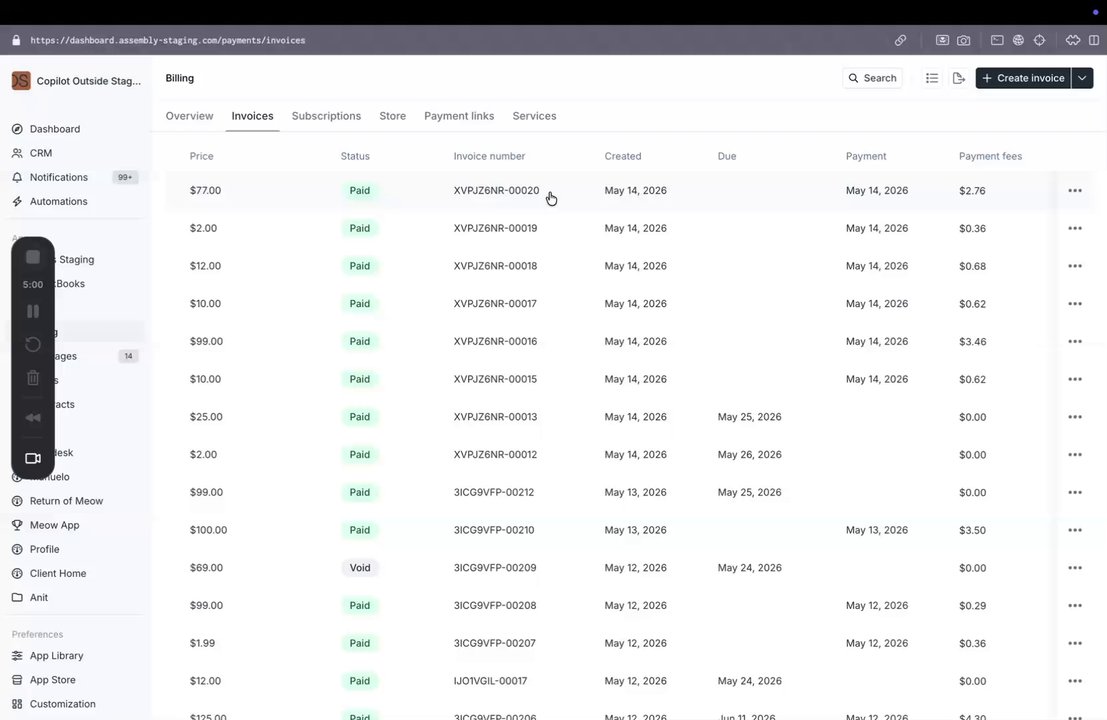Open more options for the Void invoice
Viewport: 1107px width, 720px height.
tap(1075, 568)
